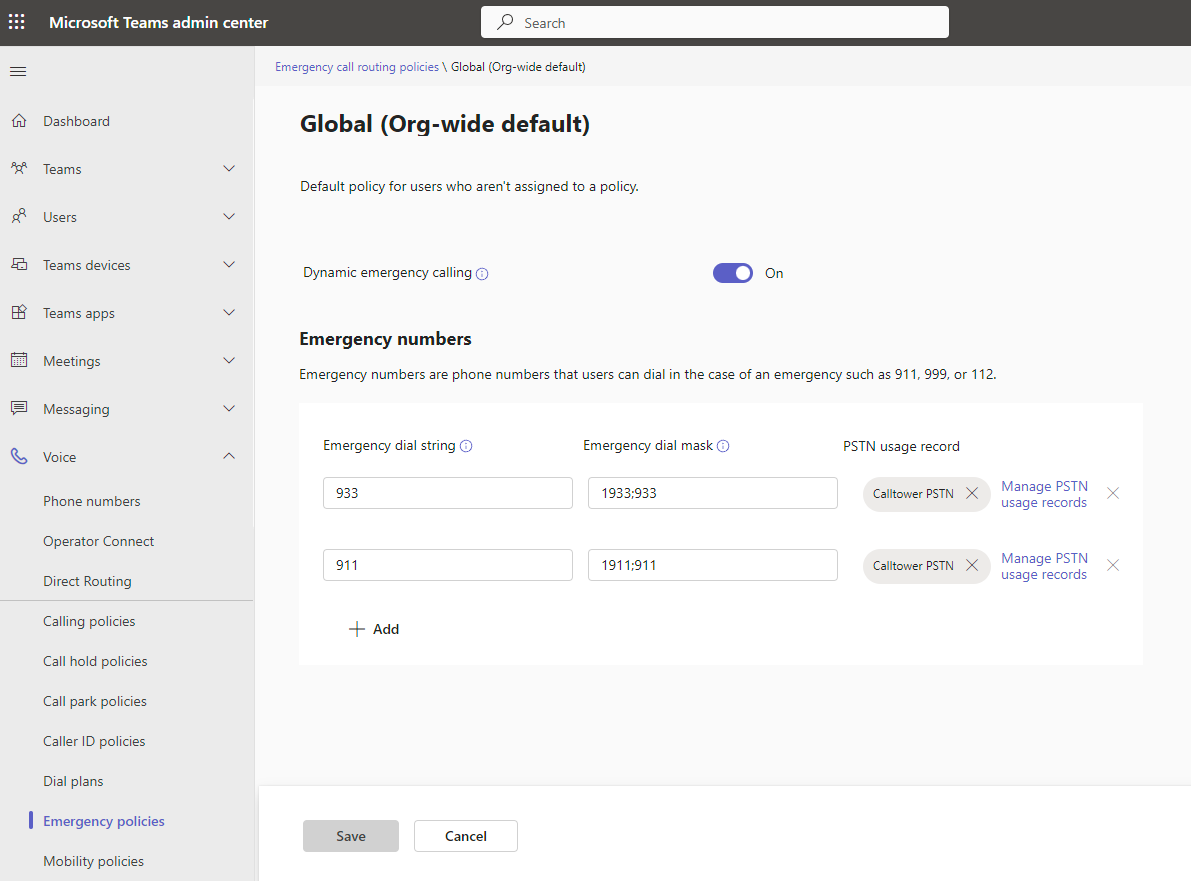Screen dimensions: 1191x881
Task: Click info icon next to Emergency dial string
Action: (466, 446)
